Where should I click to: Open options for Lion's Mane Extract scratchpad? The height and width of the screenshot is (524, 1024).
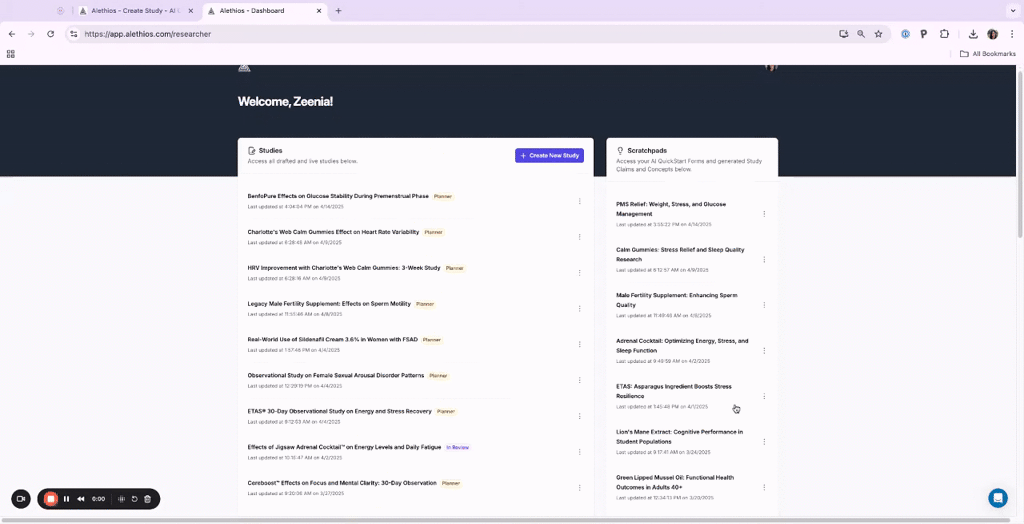(764, 442)
